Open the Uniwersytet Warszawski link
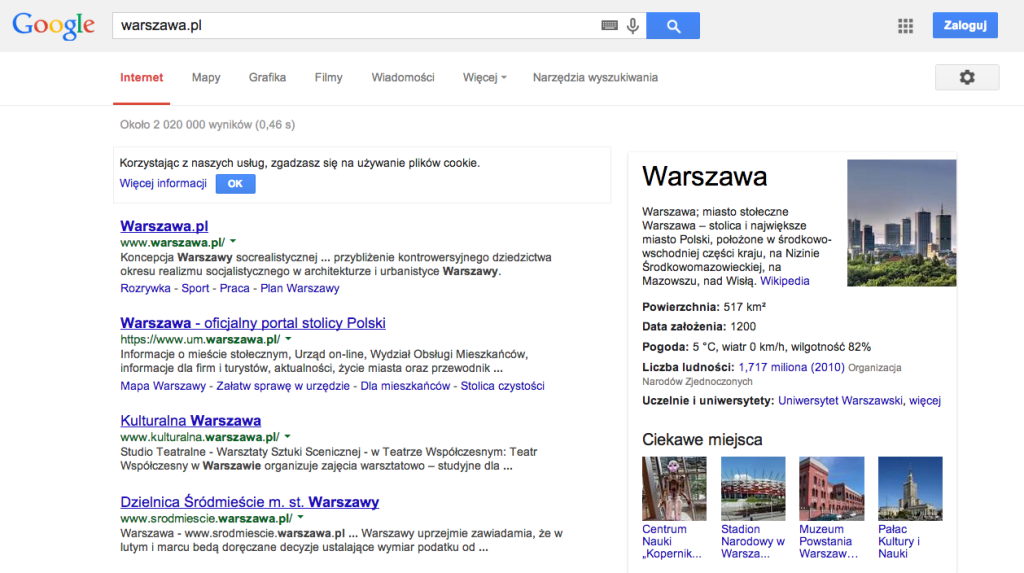Image resolution: width=1024 pixels, height=573 pixels. pyautogui.click(x=841, y=401)
